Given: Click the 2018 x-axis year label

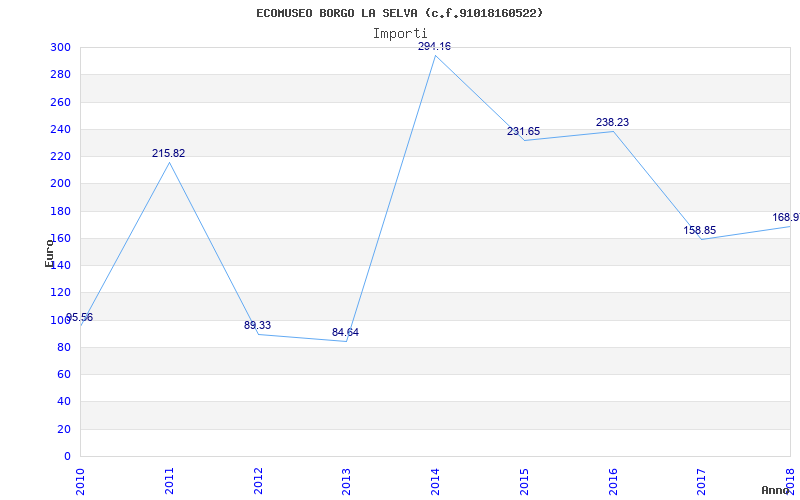Looking at the screenshot, I should coord(790,481).
